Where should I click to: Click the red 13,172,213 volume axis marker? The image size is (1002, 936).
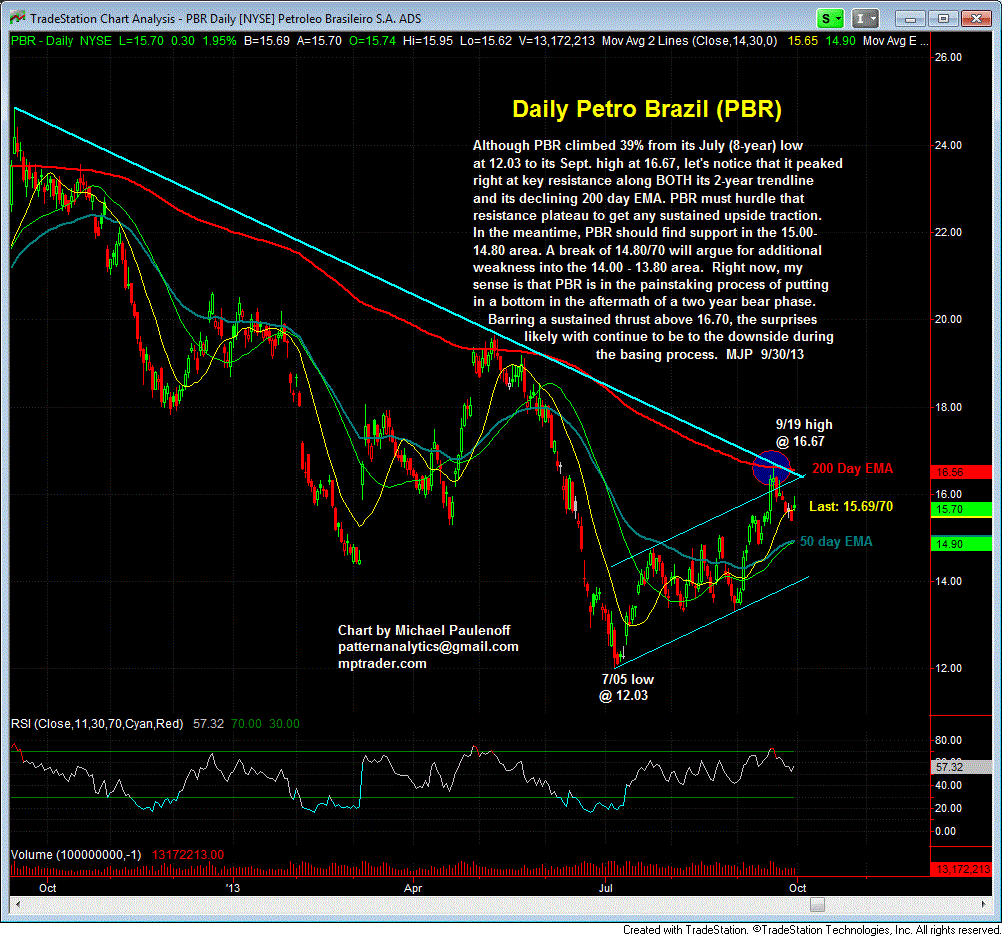tap(961, 869)
